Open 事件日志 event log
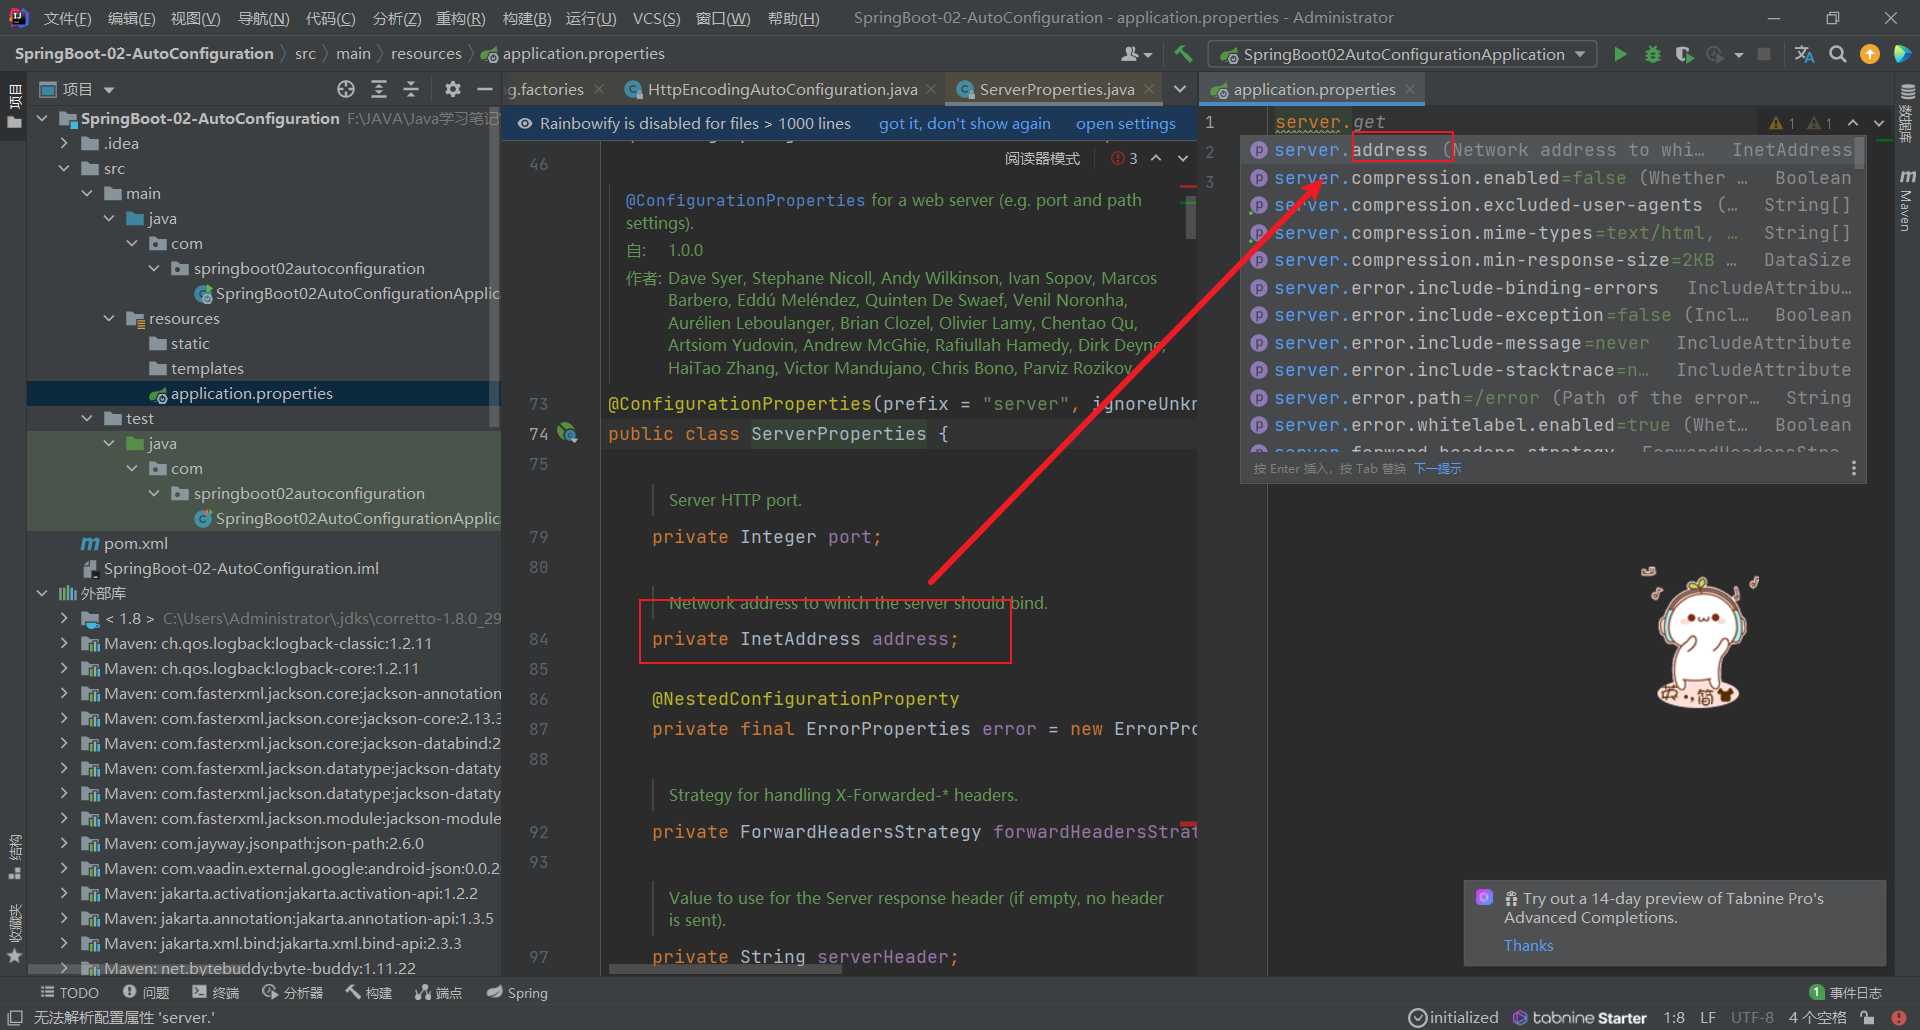The width and height of the screenshot is (1920, 1030). point(1846,992)
